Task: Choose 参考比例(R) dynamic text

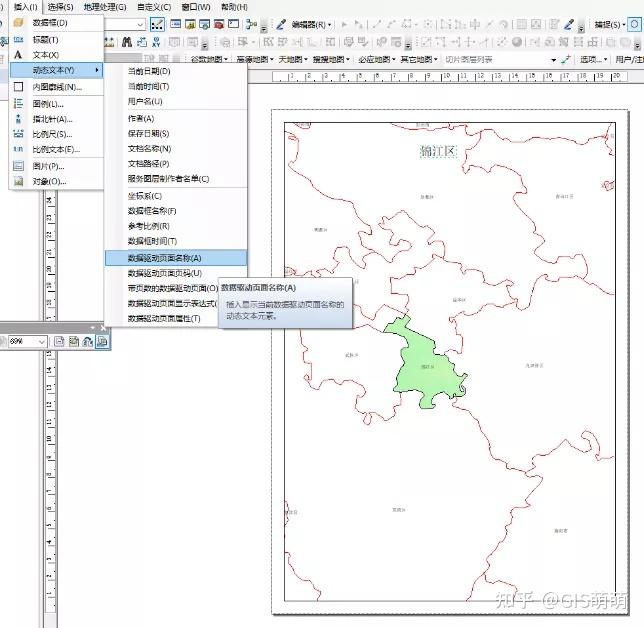Action: coord(148,226)
